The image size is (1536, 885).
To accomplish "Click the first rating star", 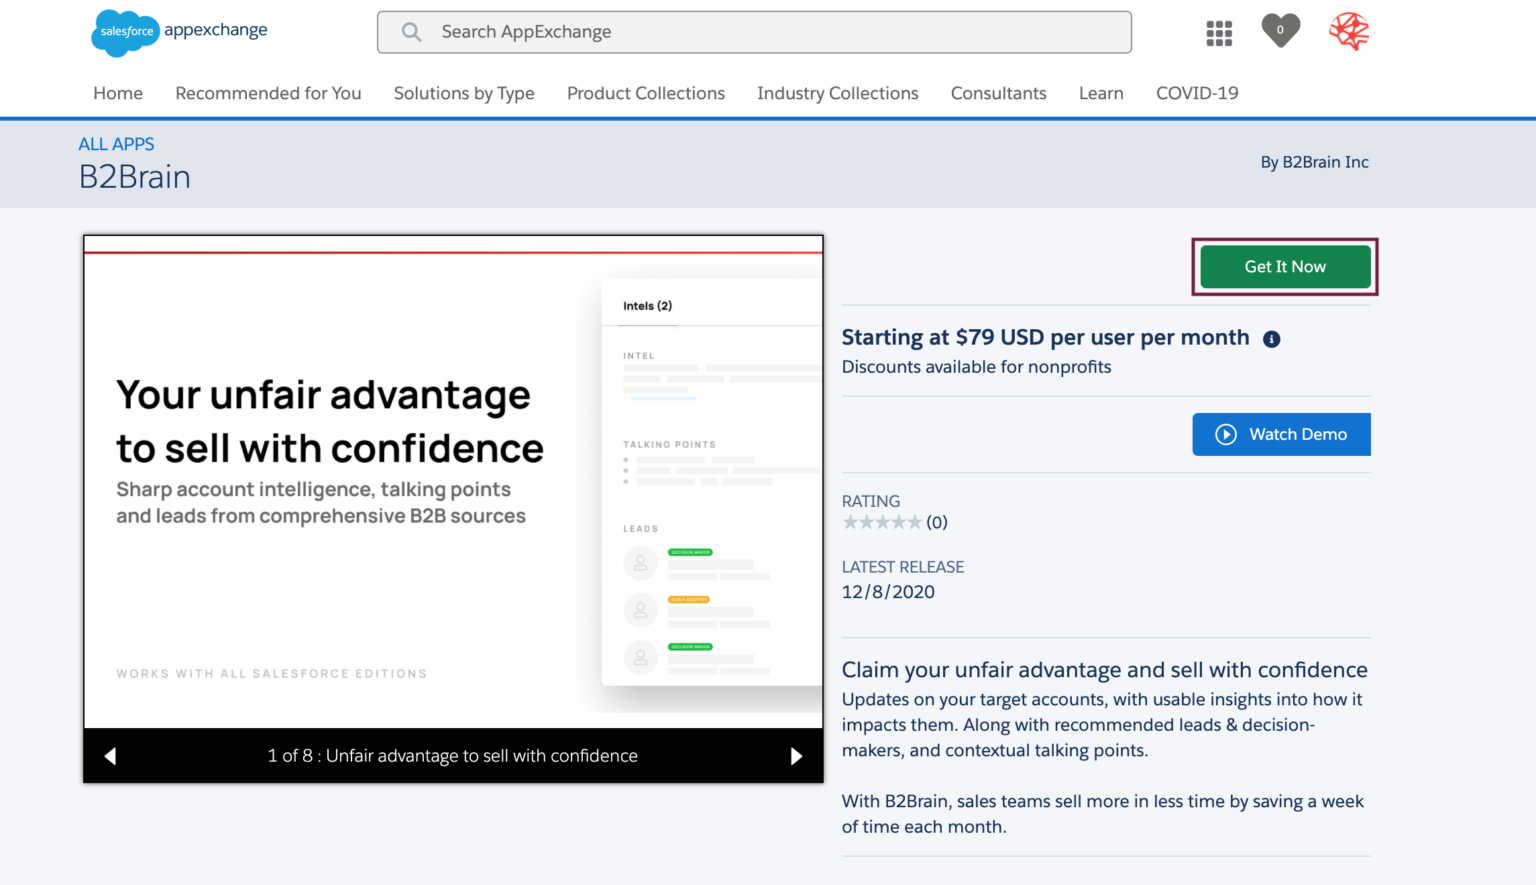I will tap(850, 521).
